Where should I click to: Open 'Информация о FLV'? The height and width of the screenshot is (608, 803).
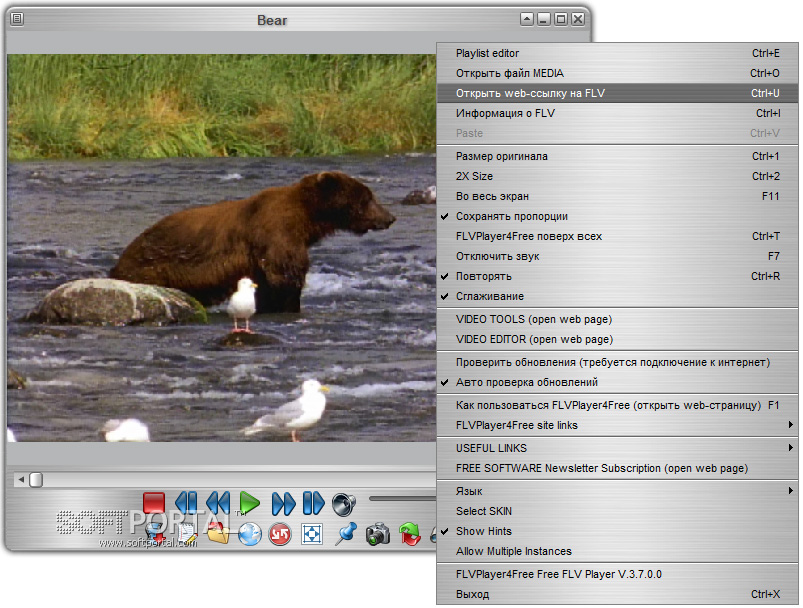click(x=617, y=113)
